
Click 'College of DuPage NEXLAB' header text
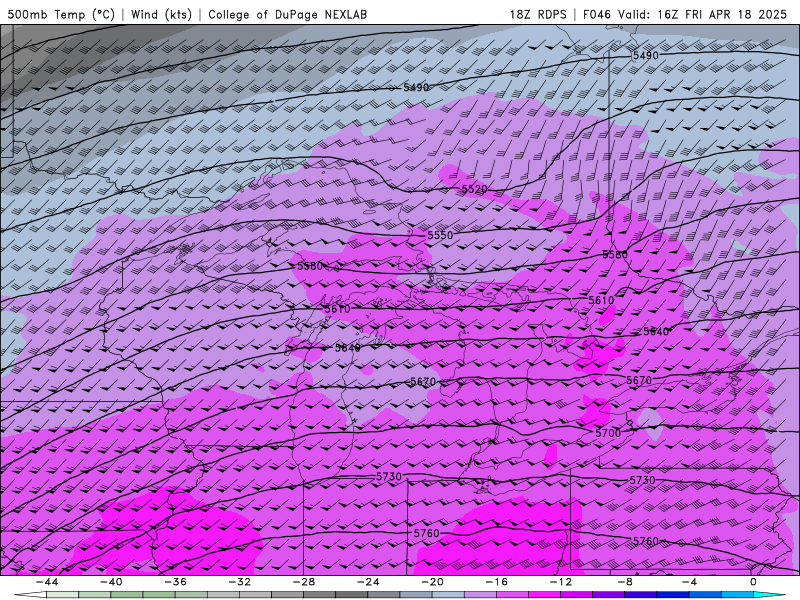(x=287, y=15)
